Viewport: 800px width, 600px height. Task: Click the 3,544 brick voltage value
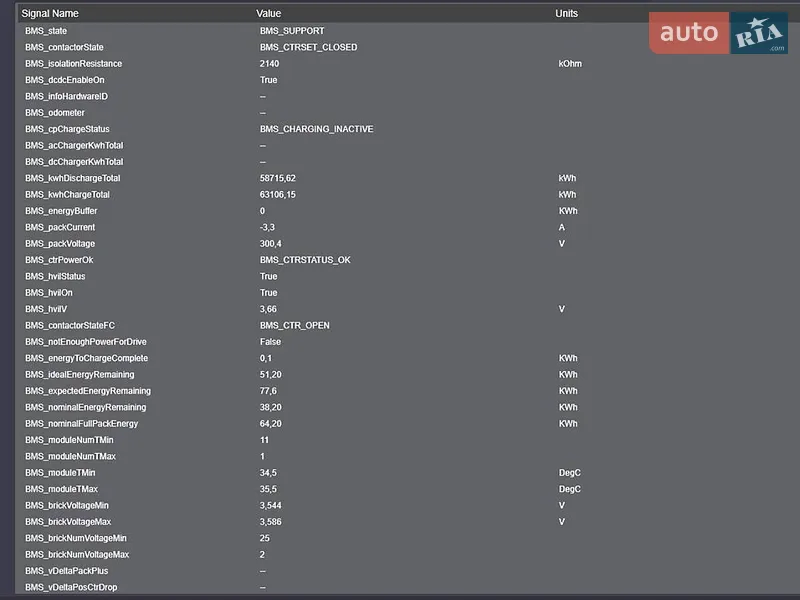coord(270,505)
